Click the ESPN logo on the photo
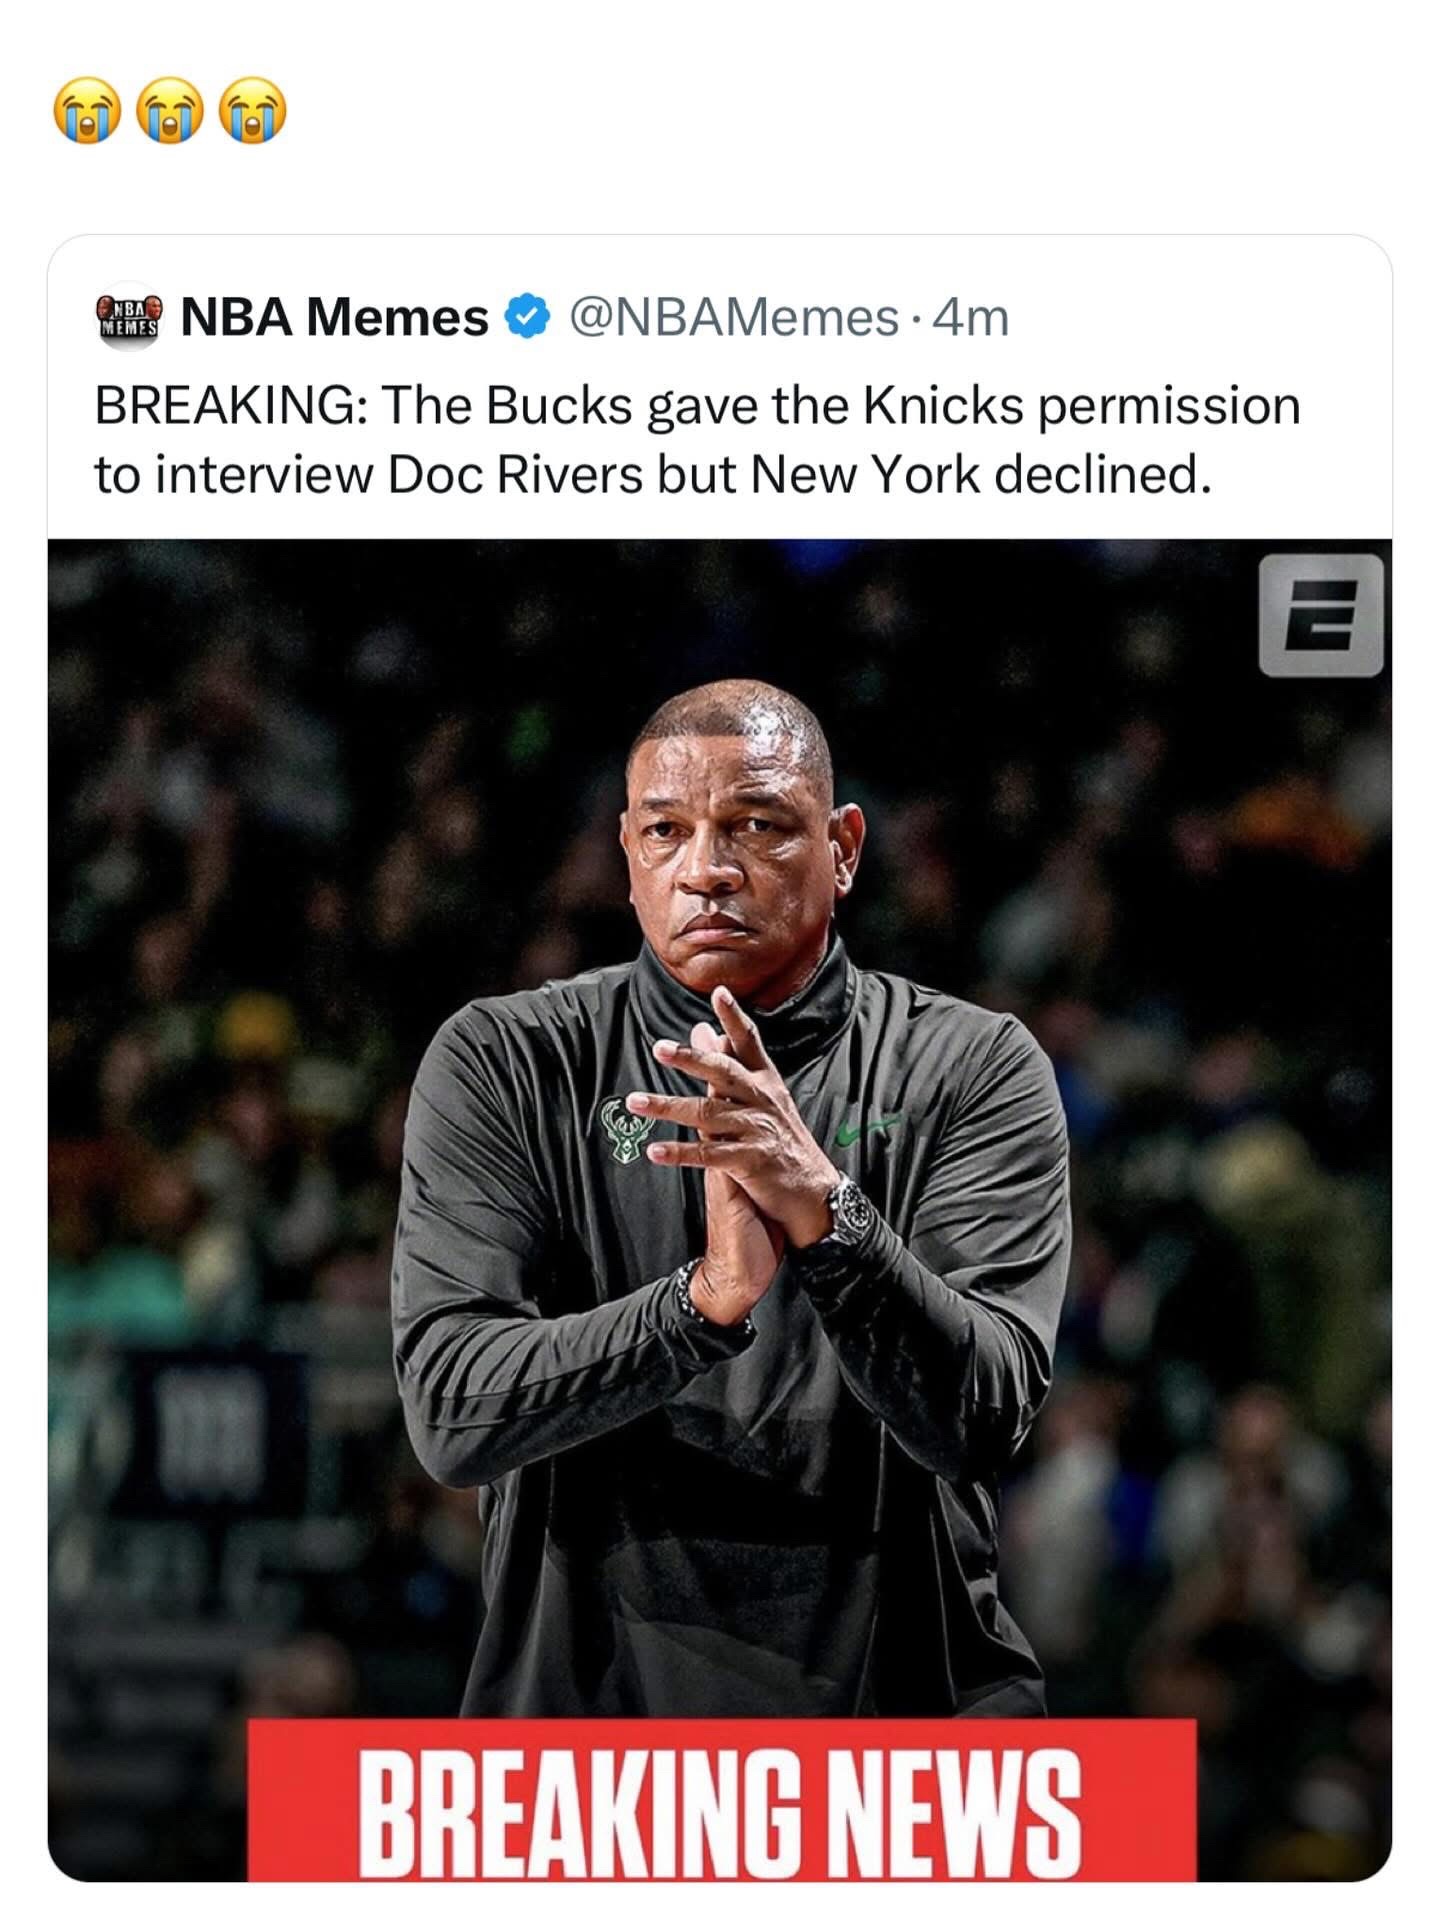This screenshot has width=1440, height=1918. point(1321,616)
